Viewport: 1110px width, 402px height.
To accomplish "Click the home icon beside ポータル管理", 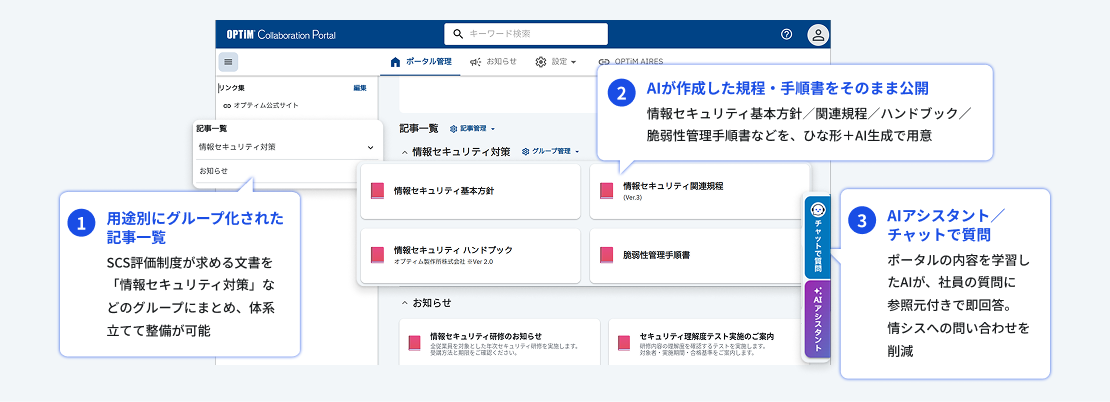I will tap(396, 62).
